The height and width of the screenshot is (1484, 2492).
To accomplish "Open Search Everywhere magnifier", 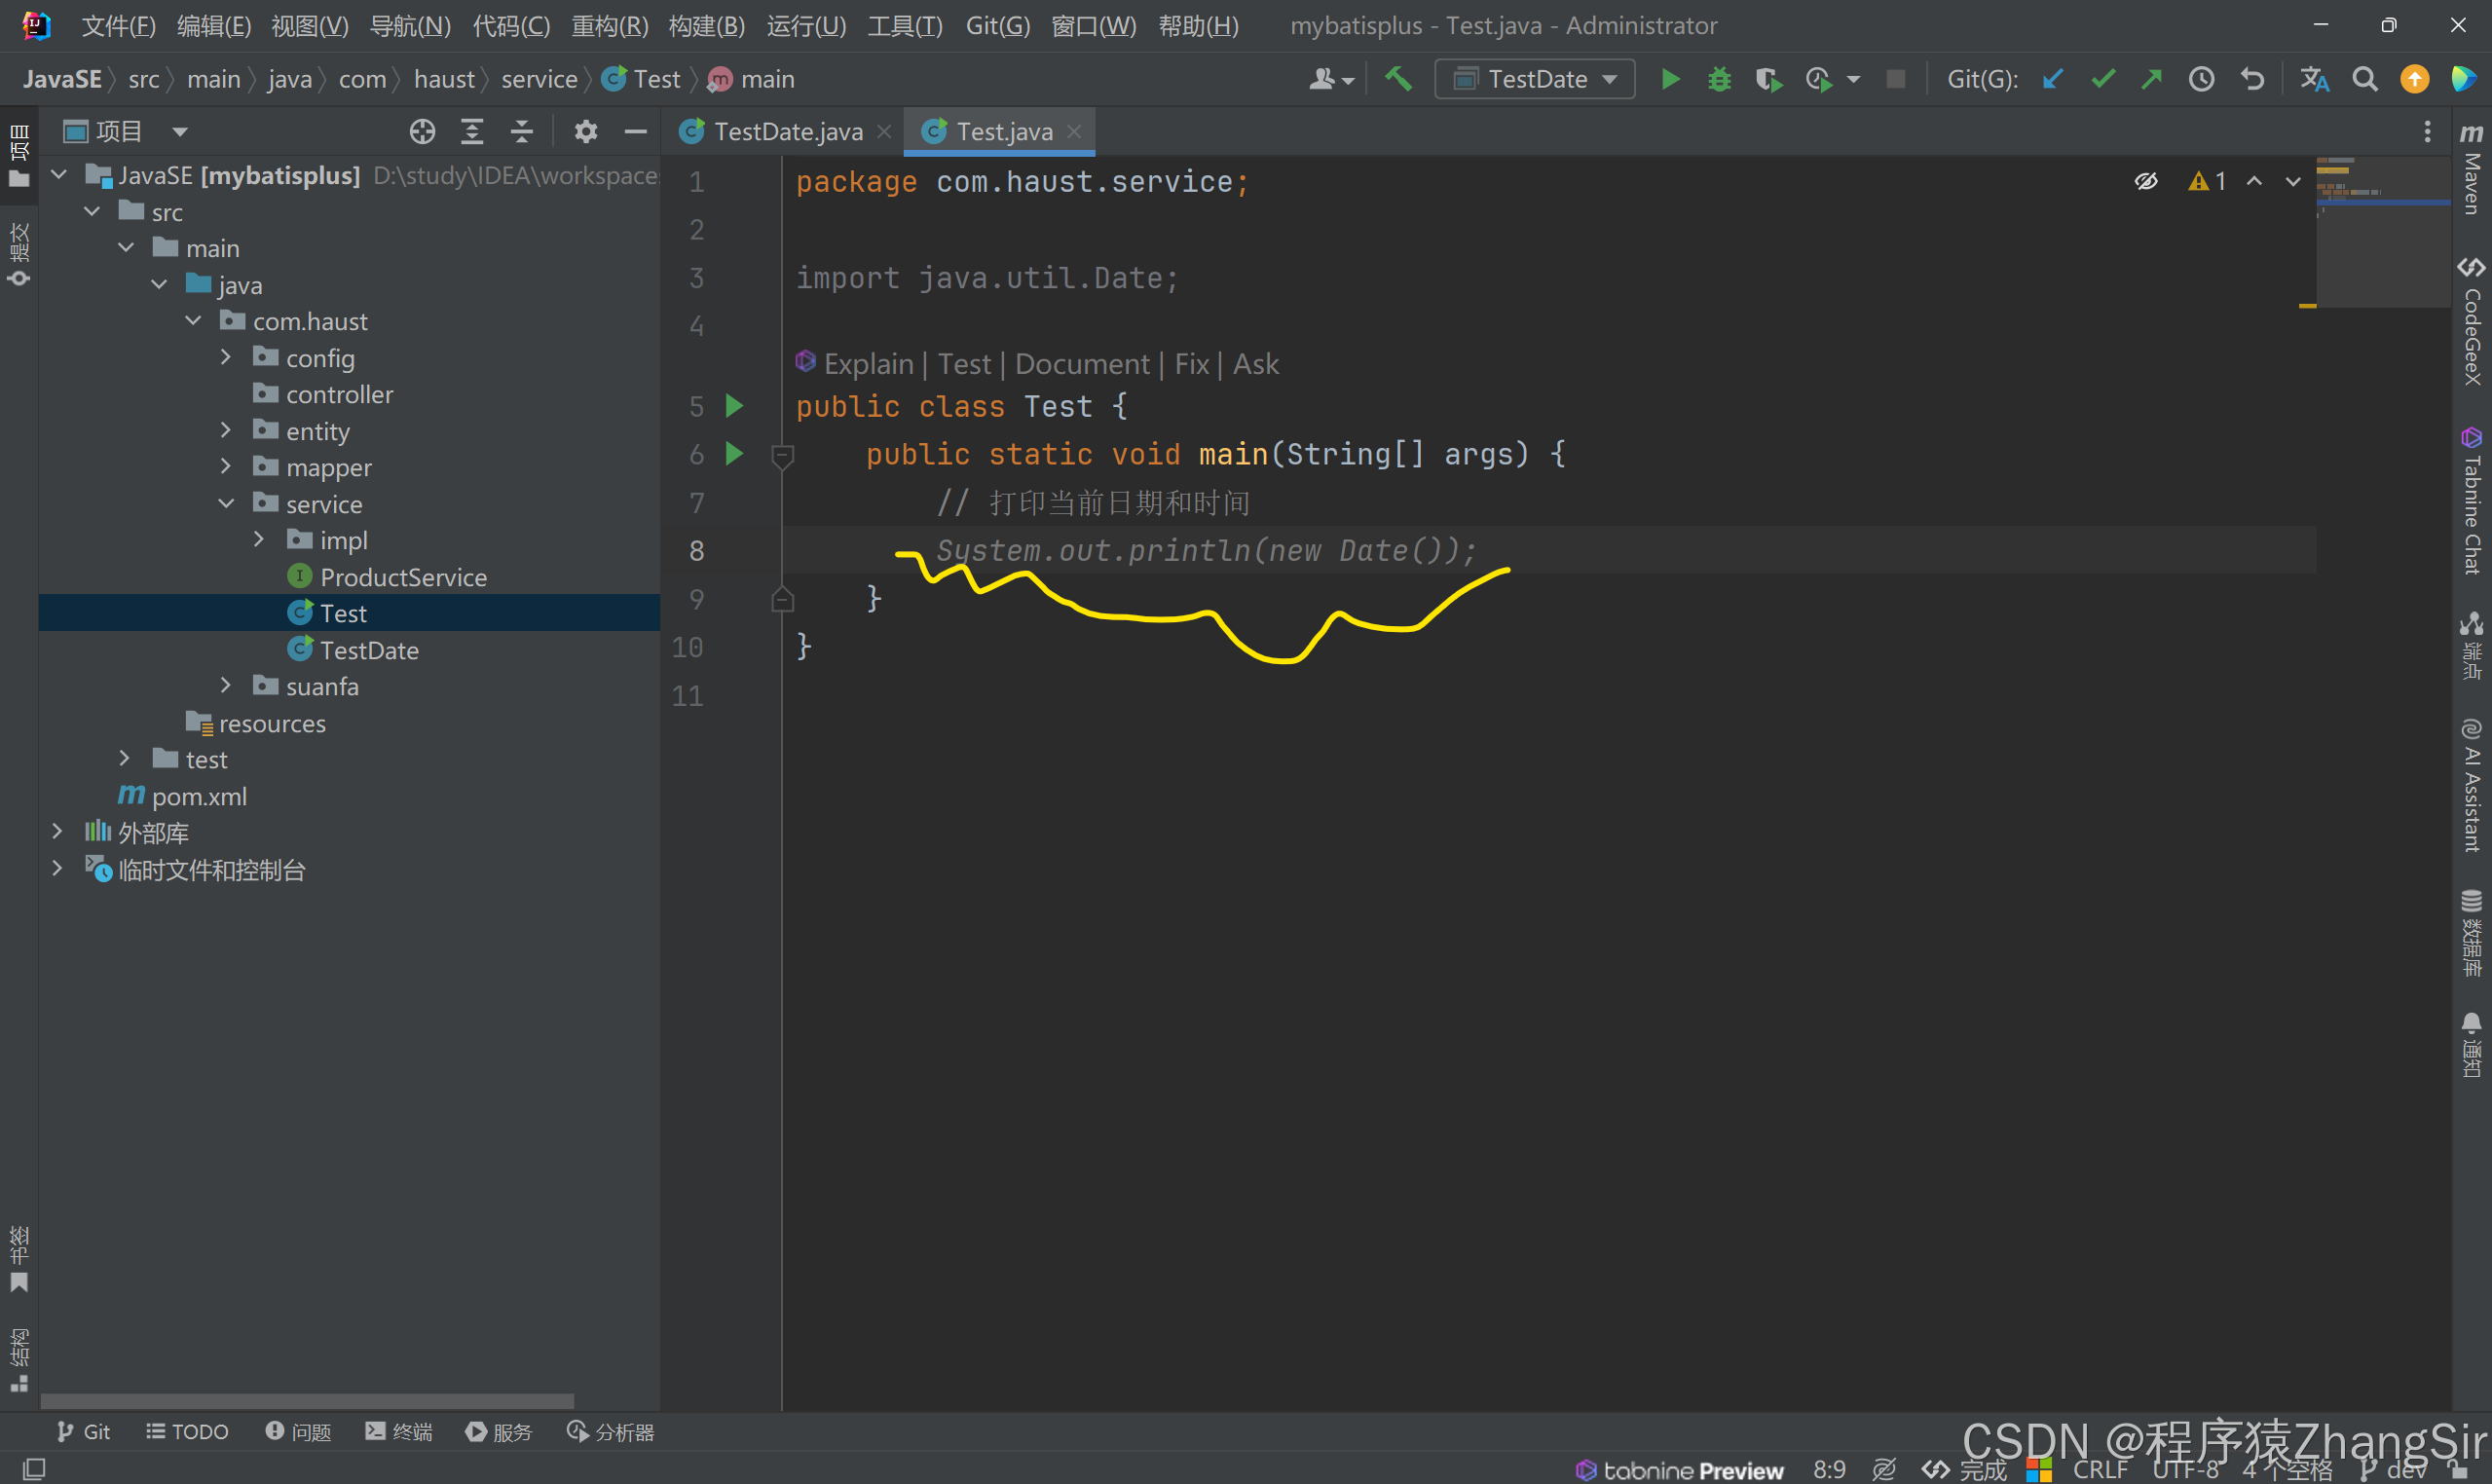I will coord(2364,79).
